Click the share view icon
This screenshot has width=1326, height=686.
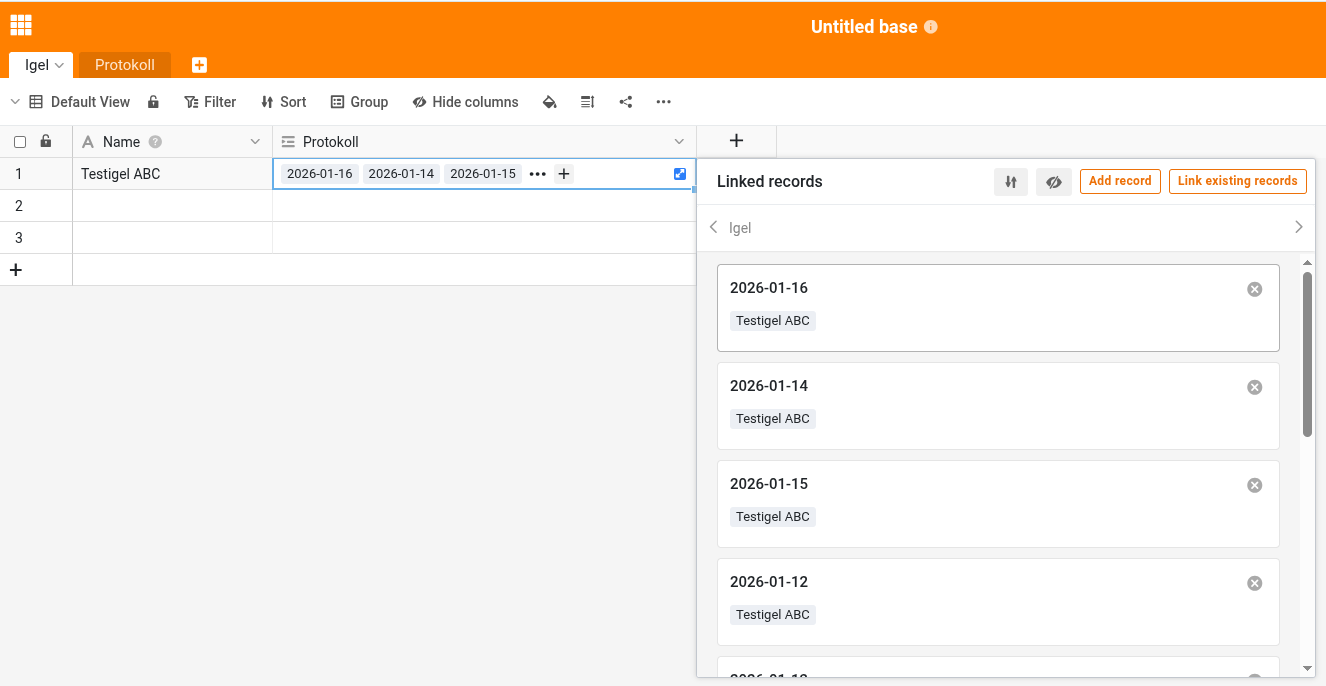click(626, 102)
